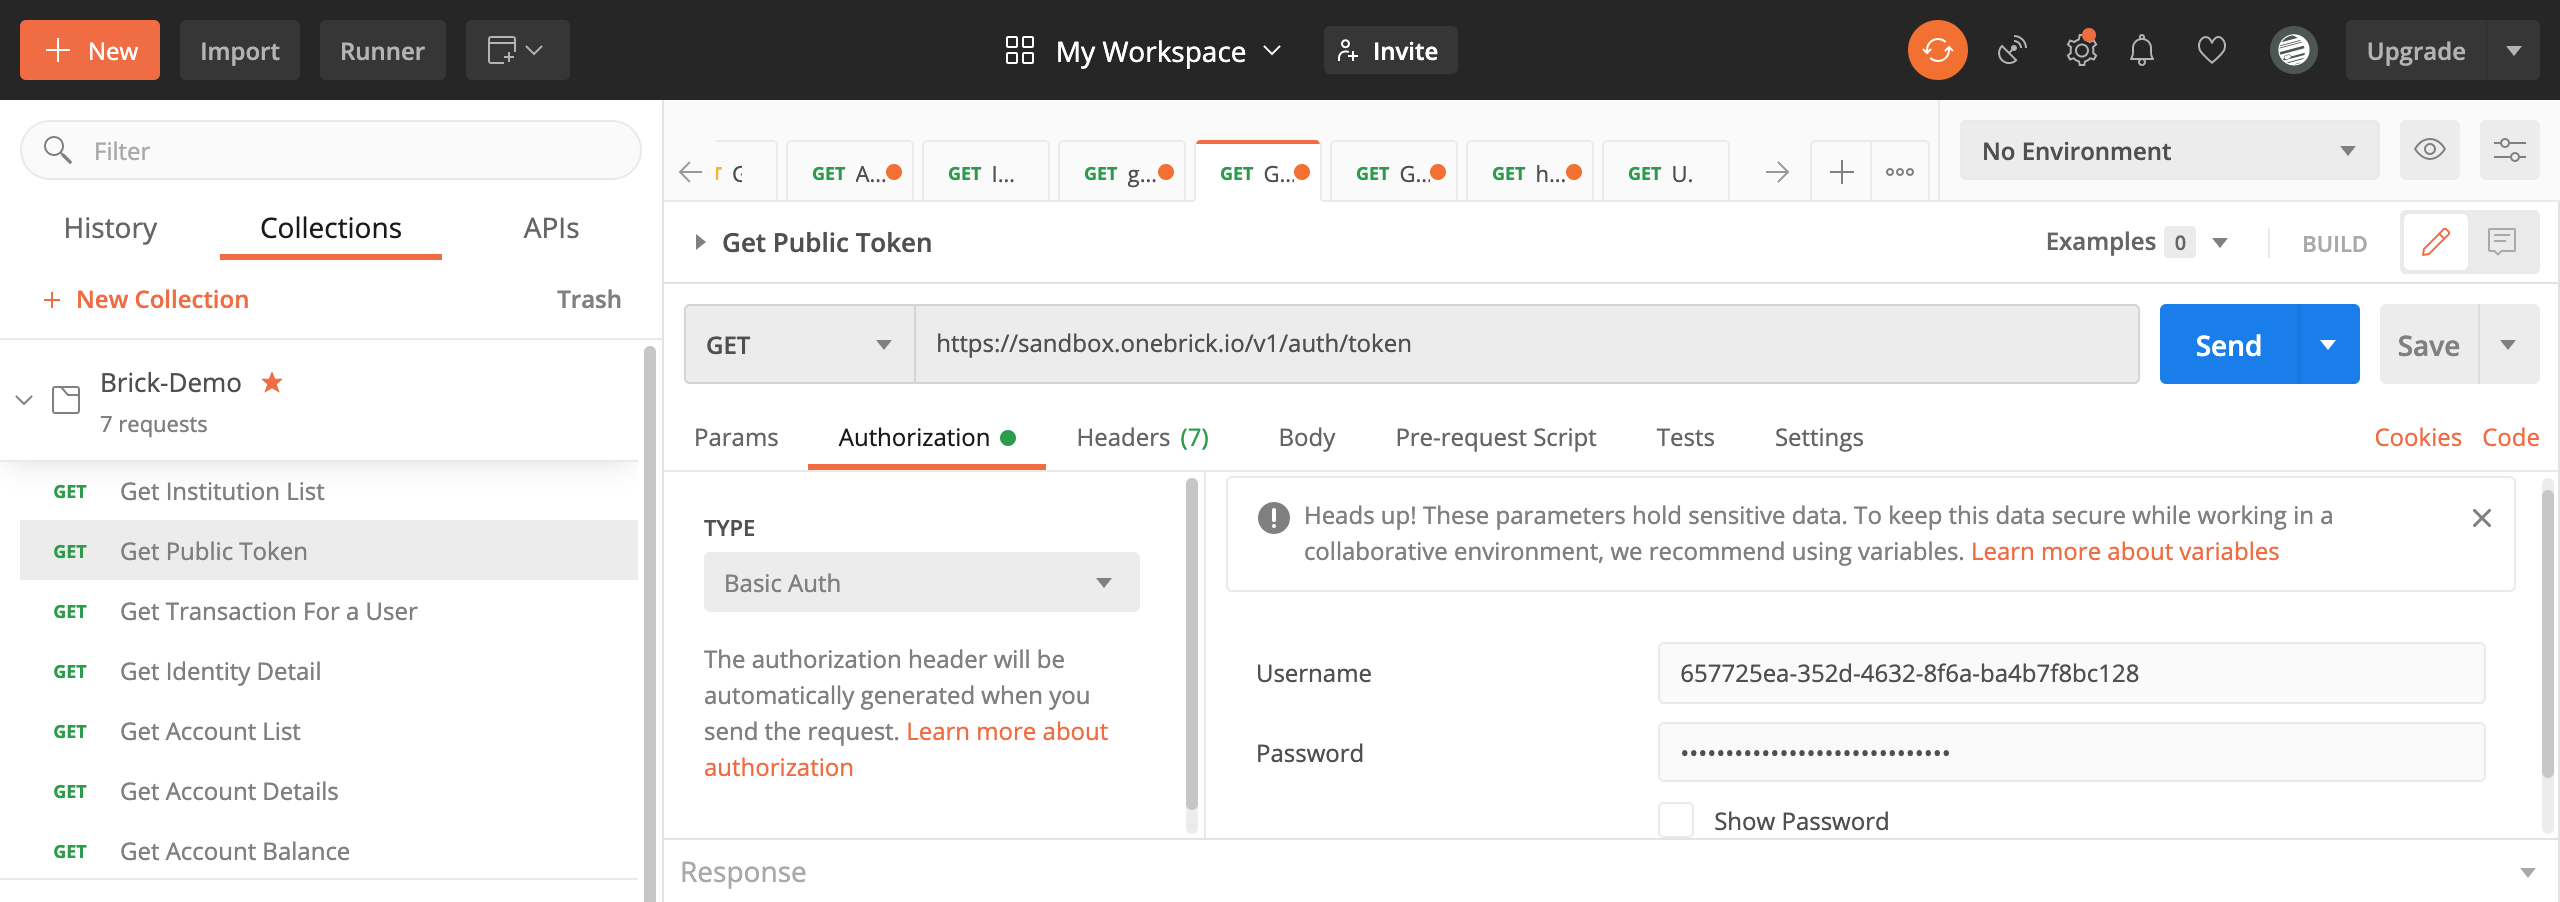The image size is (2560, 902).
Task: Click the Brick-Demo collection folder icon
Action: (66, 400)
